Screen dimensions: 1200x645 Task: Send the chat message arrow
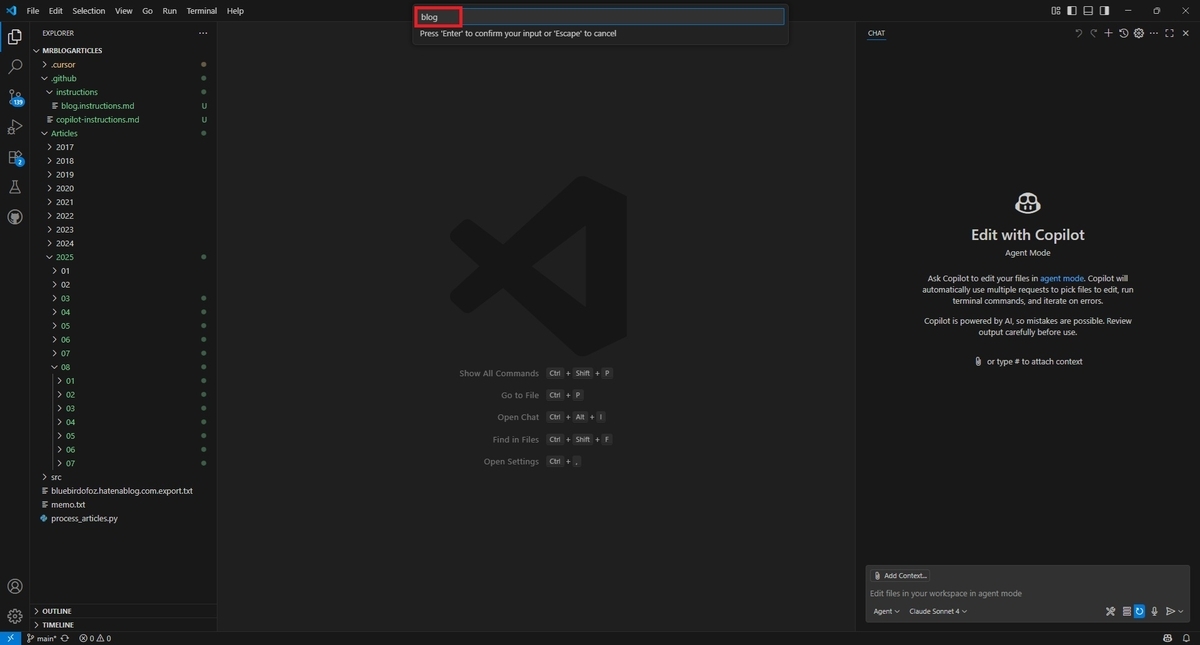point(1170,611)
